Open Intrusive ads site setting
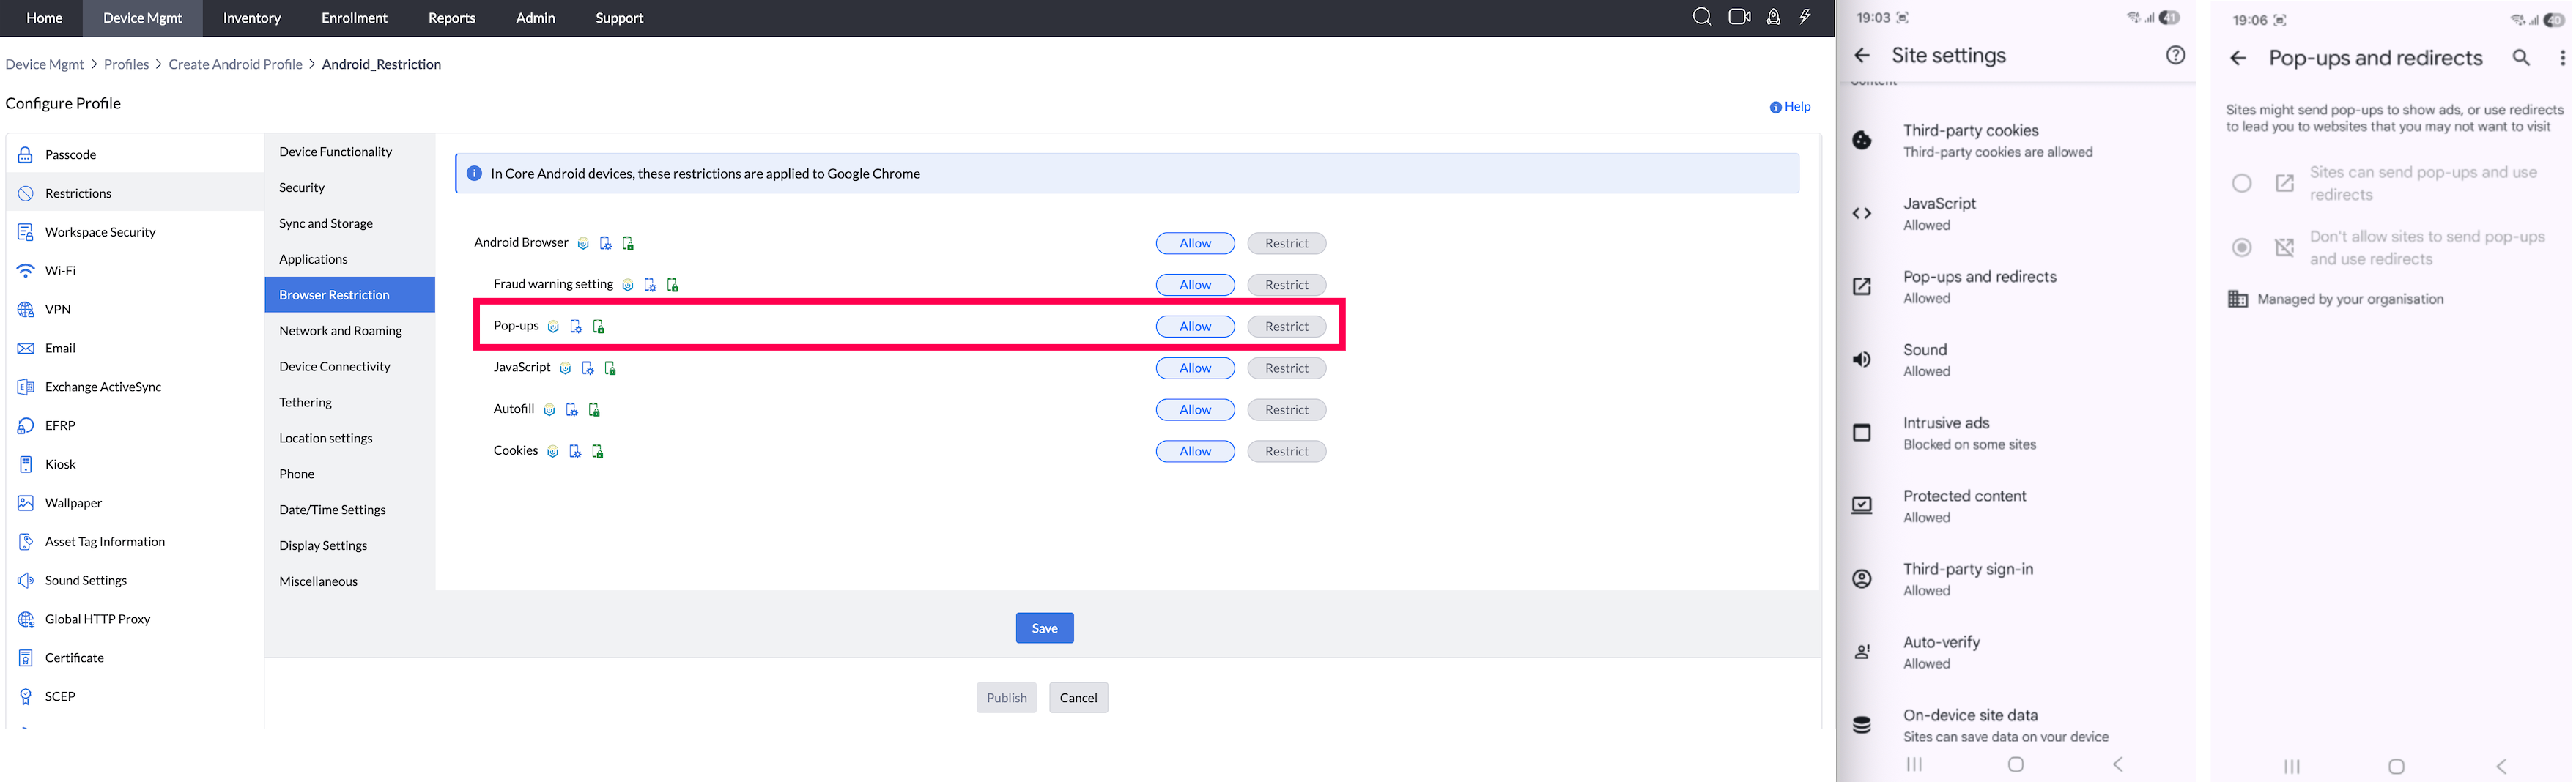This screenshot has height=782, width=2576. point(2016,433)
